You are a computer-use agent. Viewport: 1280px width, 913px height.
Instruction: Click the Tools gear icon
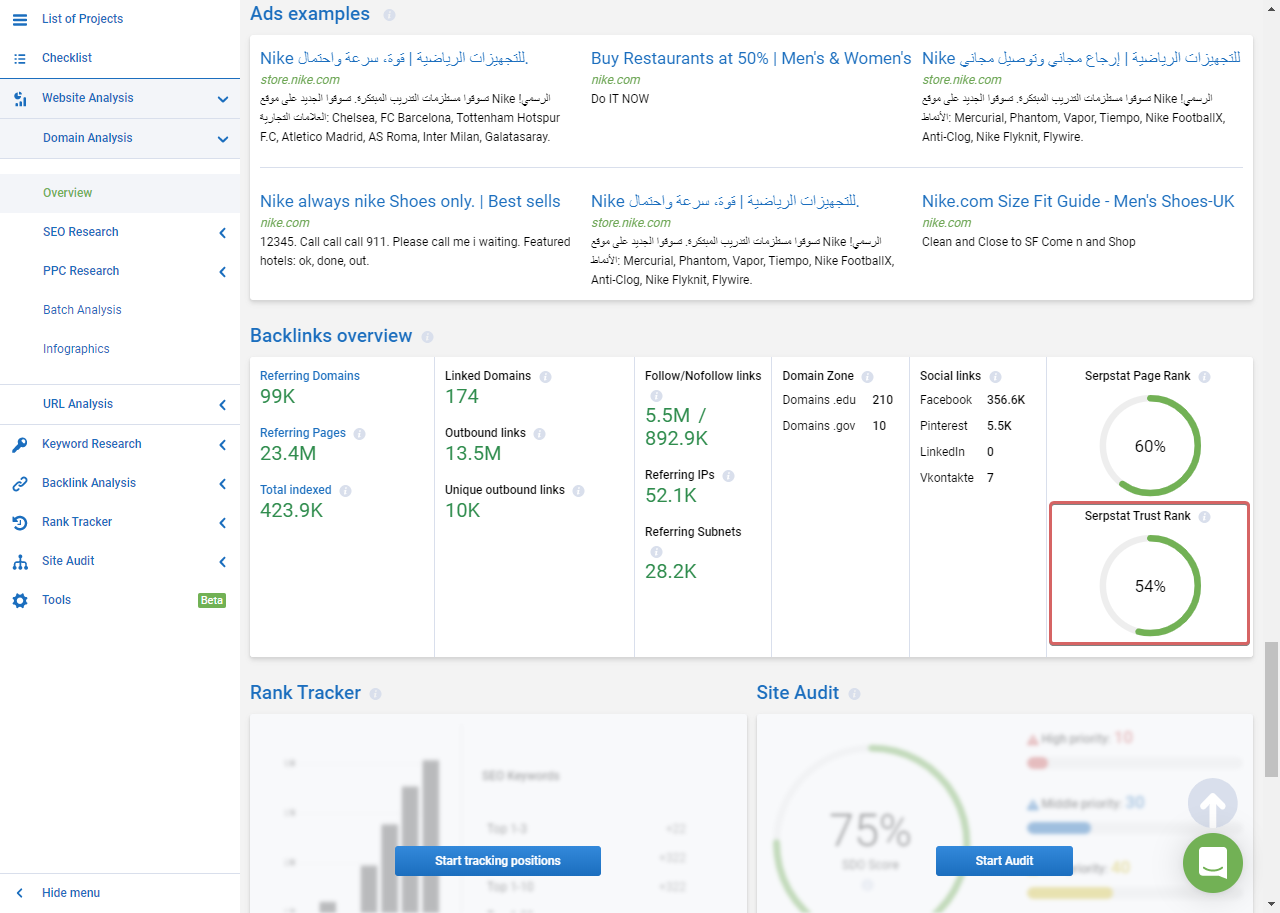tap(20, 601)
